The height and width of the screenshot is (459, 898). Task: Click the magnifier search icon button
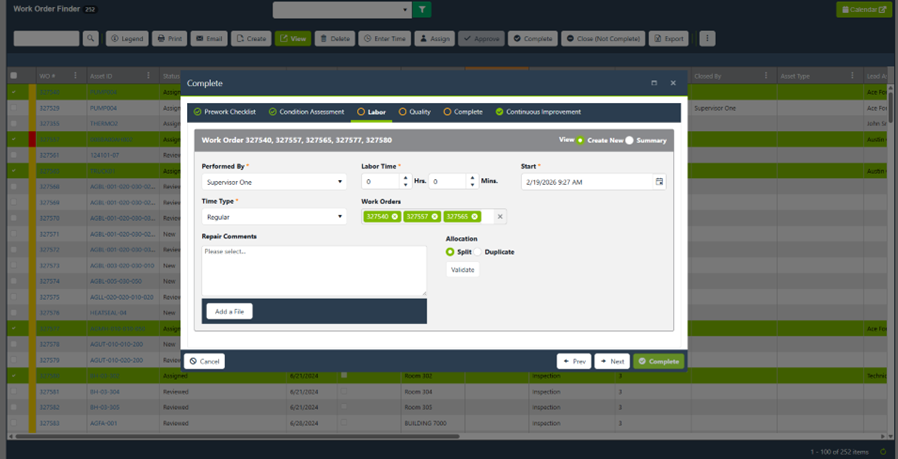91,39
